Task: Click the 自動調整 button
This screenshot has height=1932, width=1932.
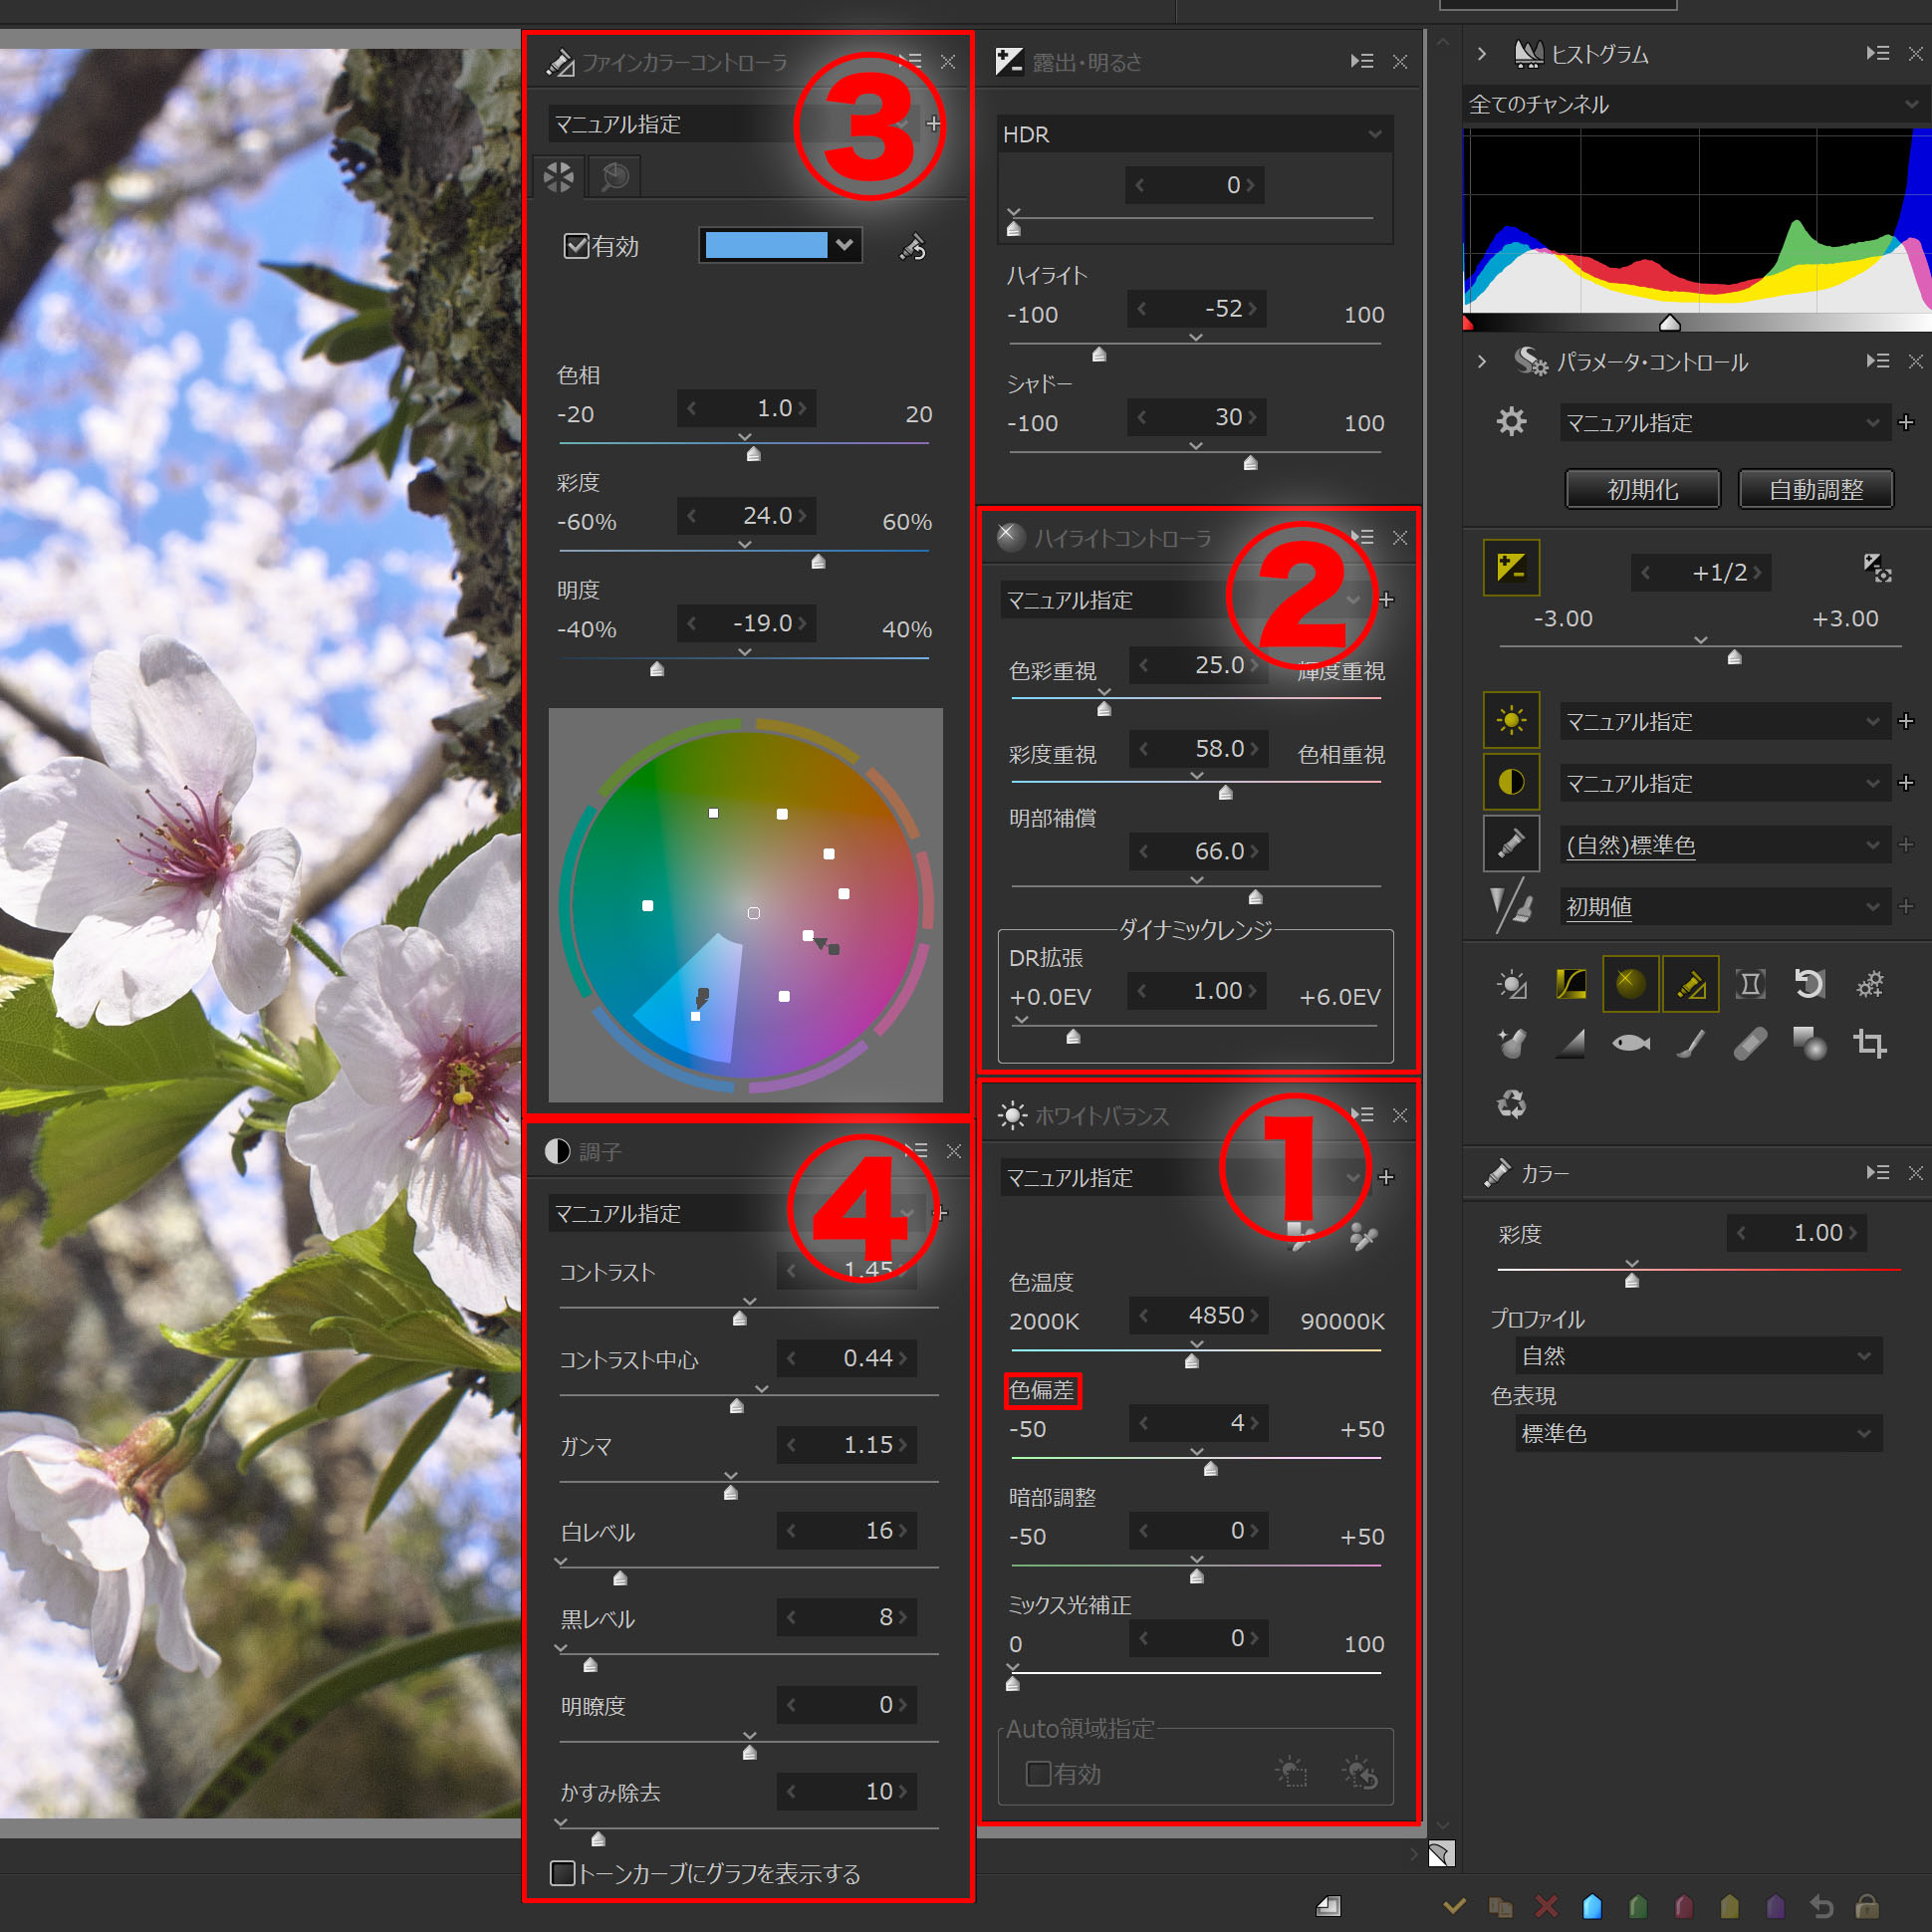Action: tap(1815, 489)
